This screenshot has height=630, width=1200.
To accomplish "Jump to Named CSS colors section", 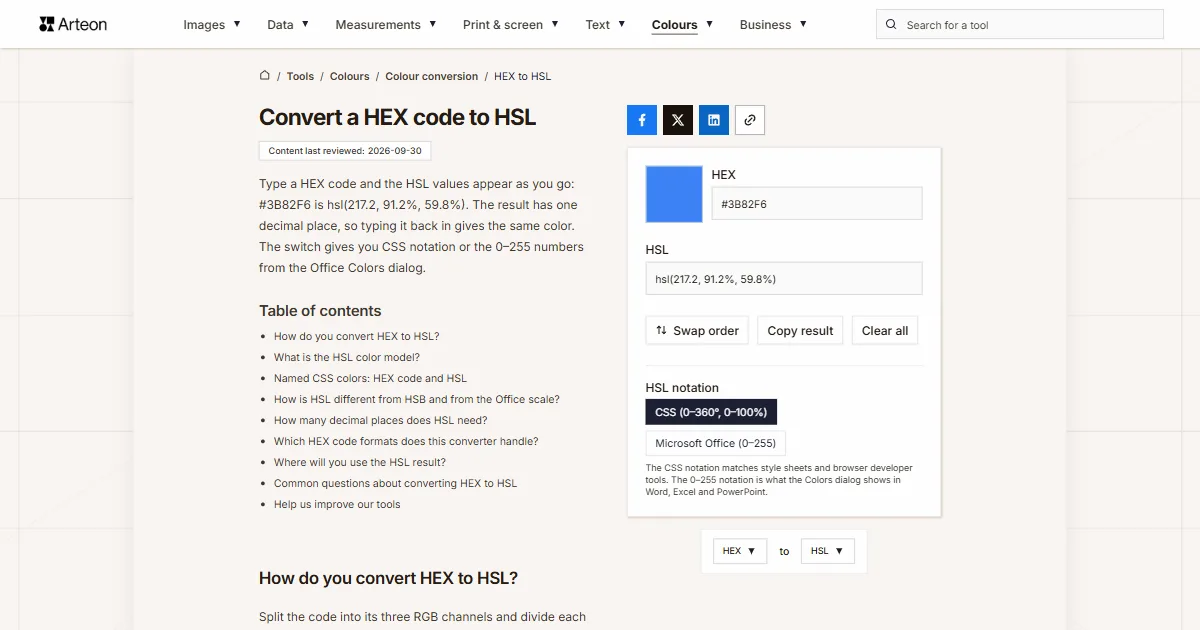I will tap(370, 378).
